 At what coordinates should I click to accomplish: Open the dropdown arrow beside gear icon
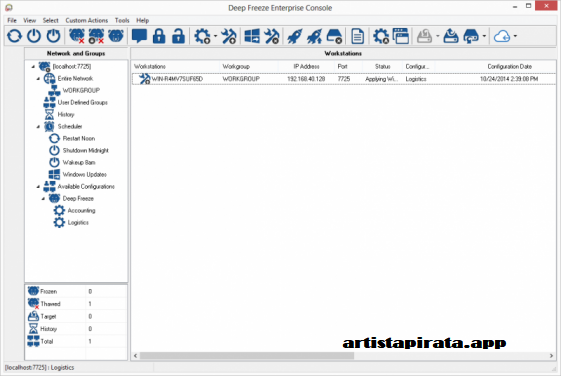click(x=215, y=36)
